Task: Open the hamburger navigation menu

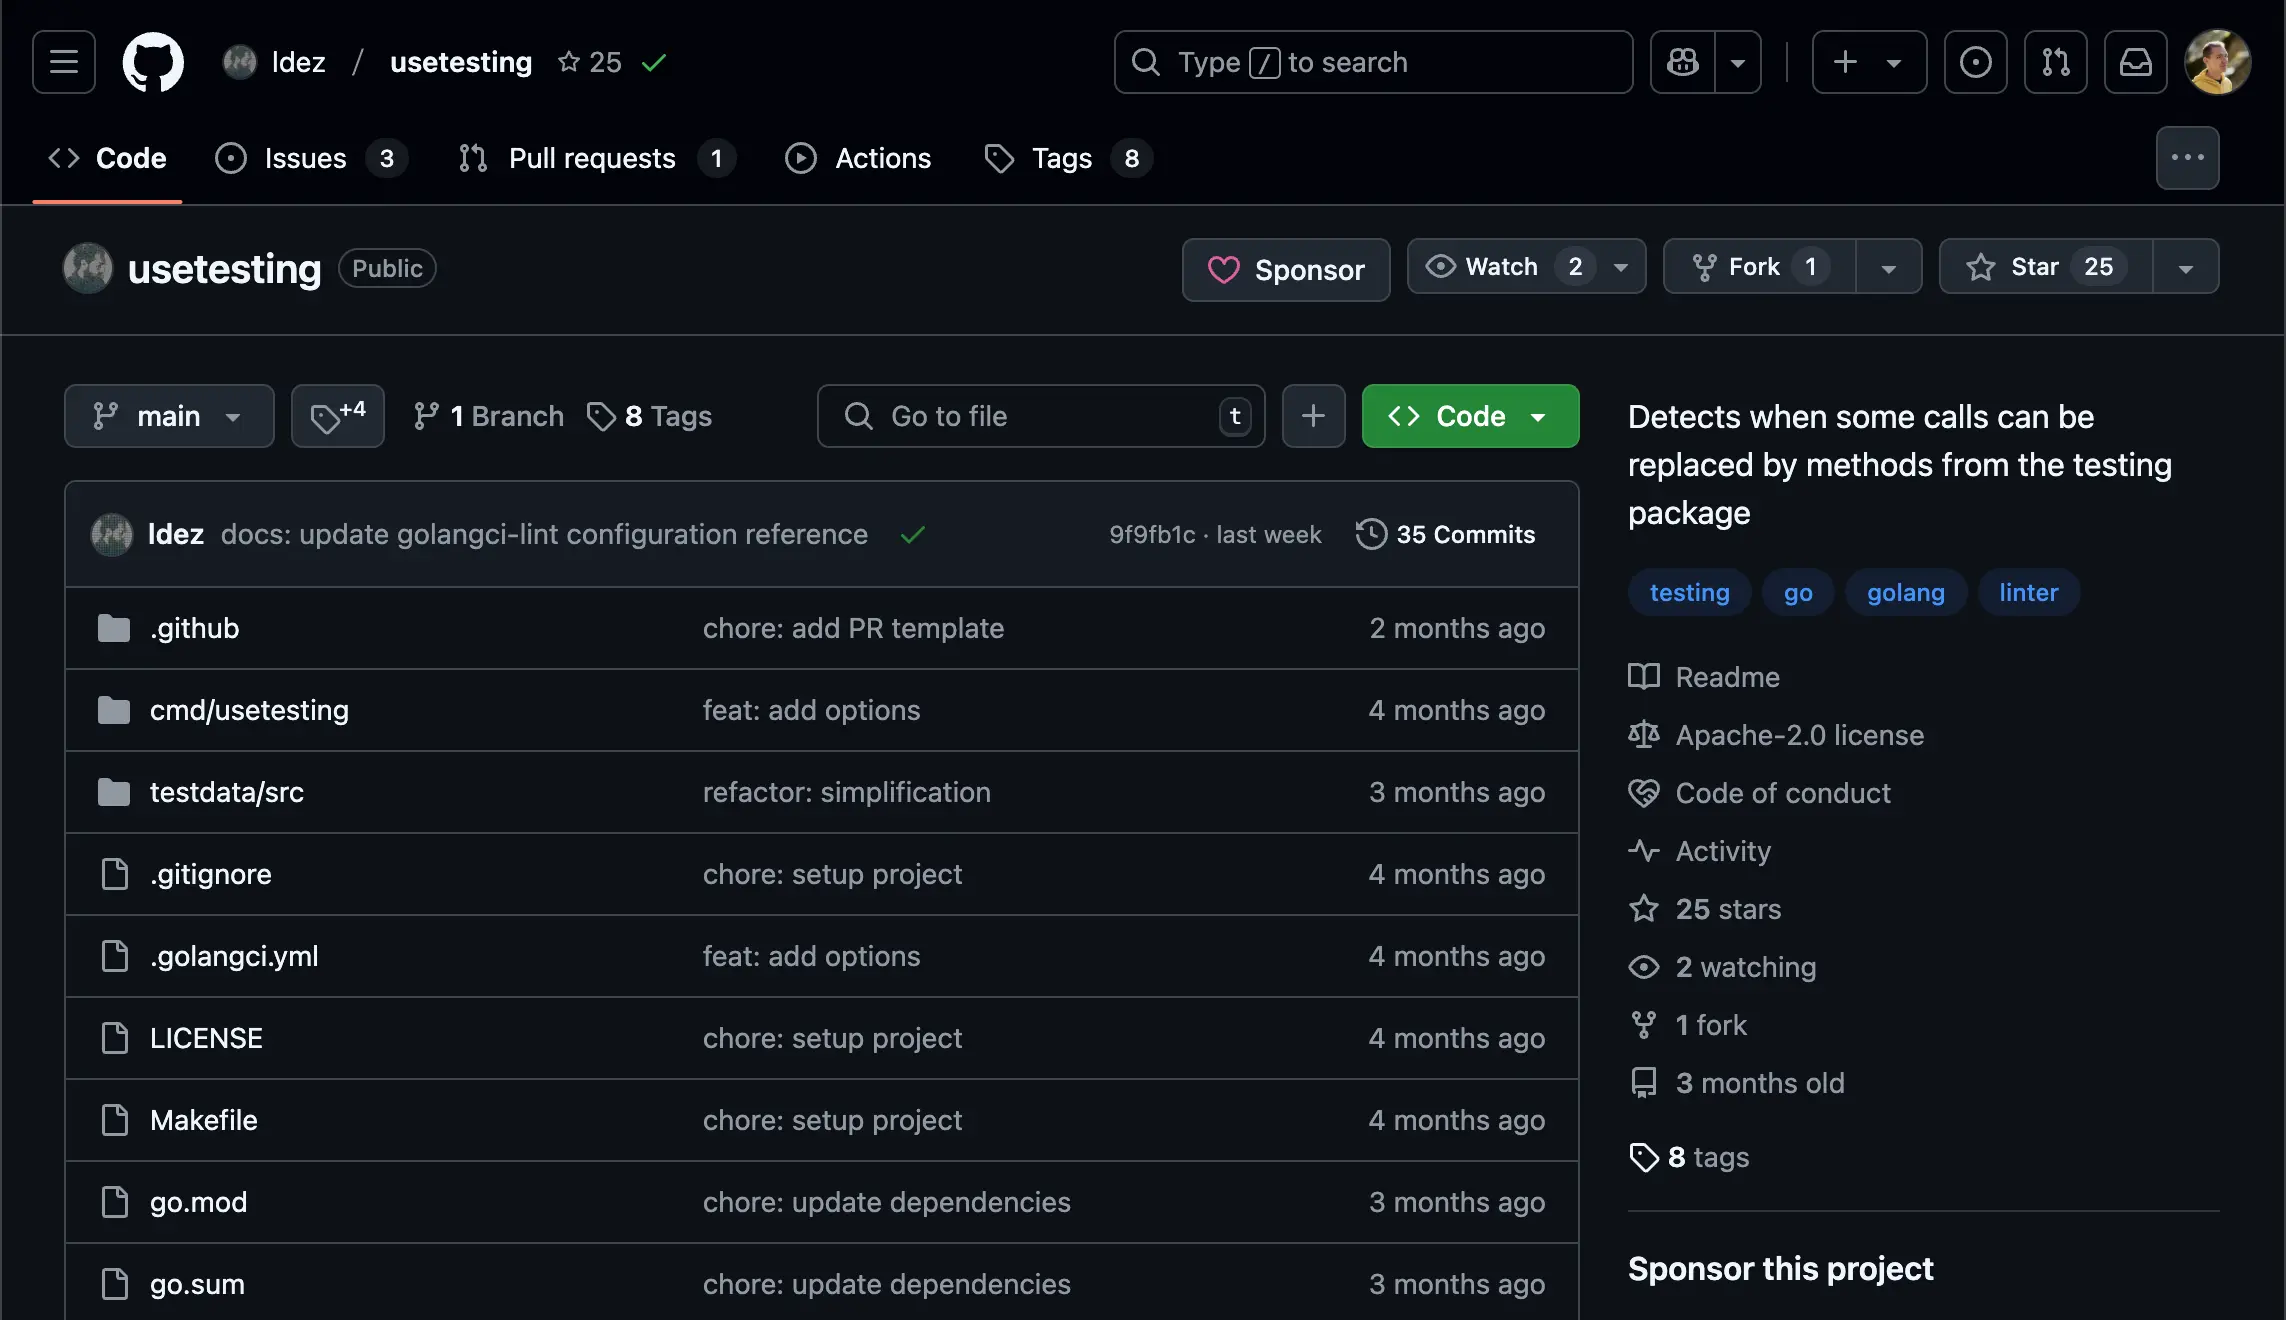Action: pos(62,62)
